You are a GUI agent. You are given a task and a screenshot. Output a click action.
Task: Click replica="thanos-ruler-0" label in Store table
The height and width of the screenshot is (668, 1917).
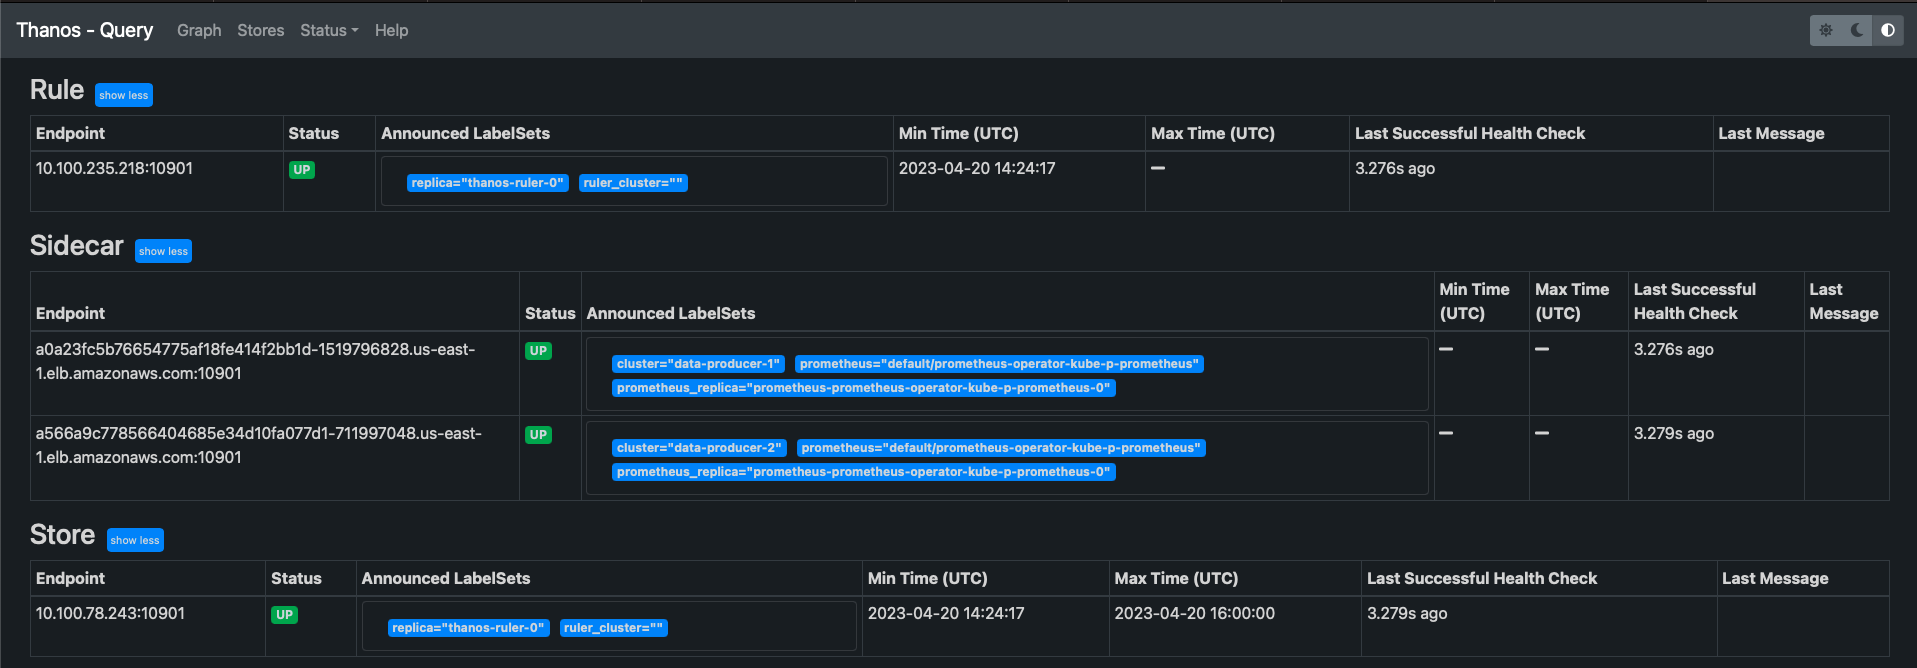point(469,628)
